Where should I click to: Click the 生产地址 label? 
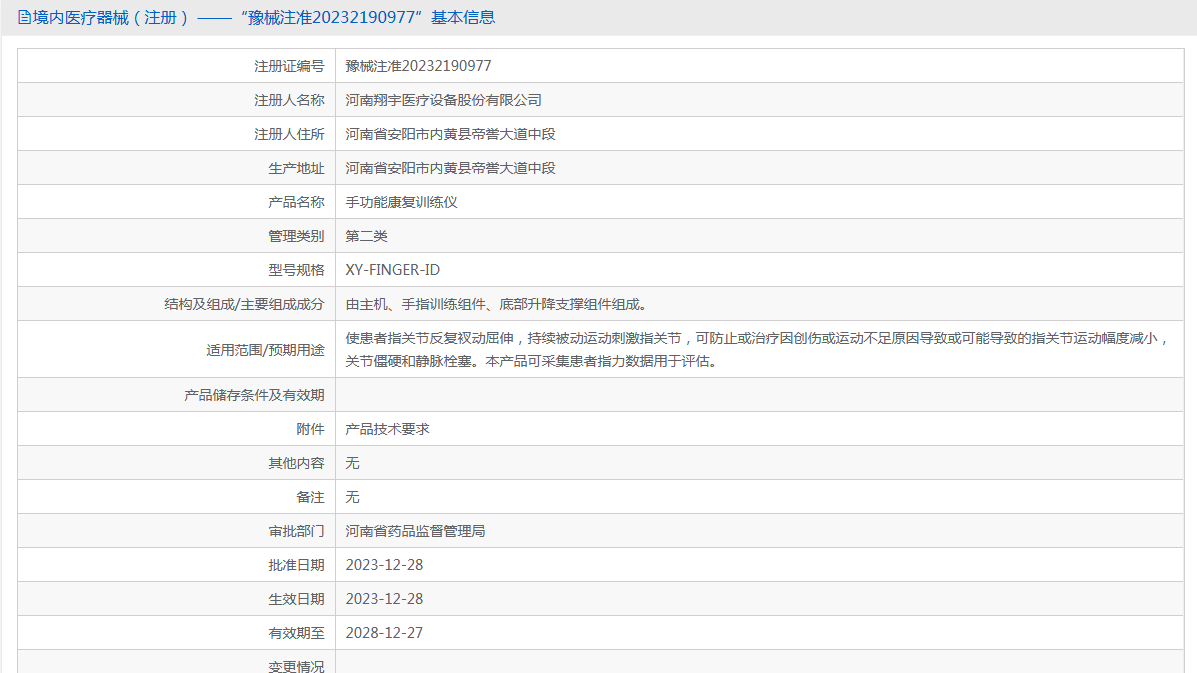296,168
